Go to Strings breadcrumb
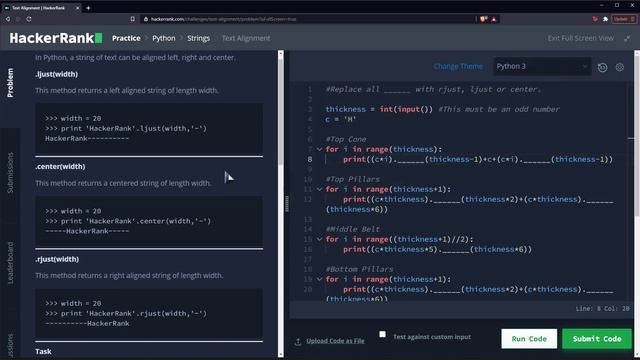The image size is (640, 360). point(198,38)
